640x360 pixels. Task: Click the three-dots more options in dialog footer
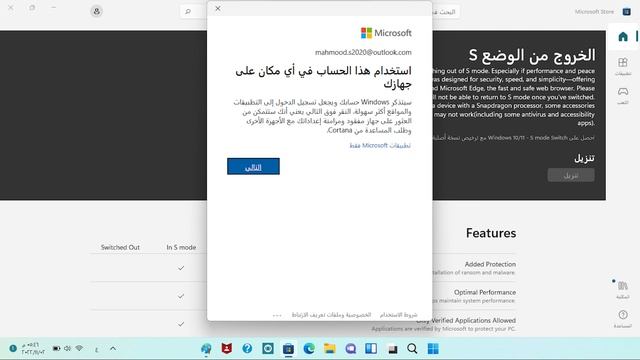coord(277,315)
